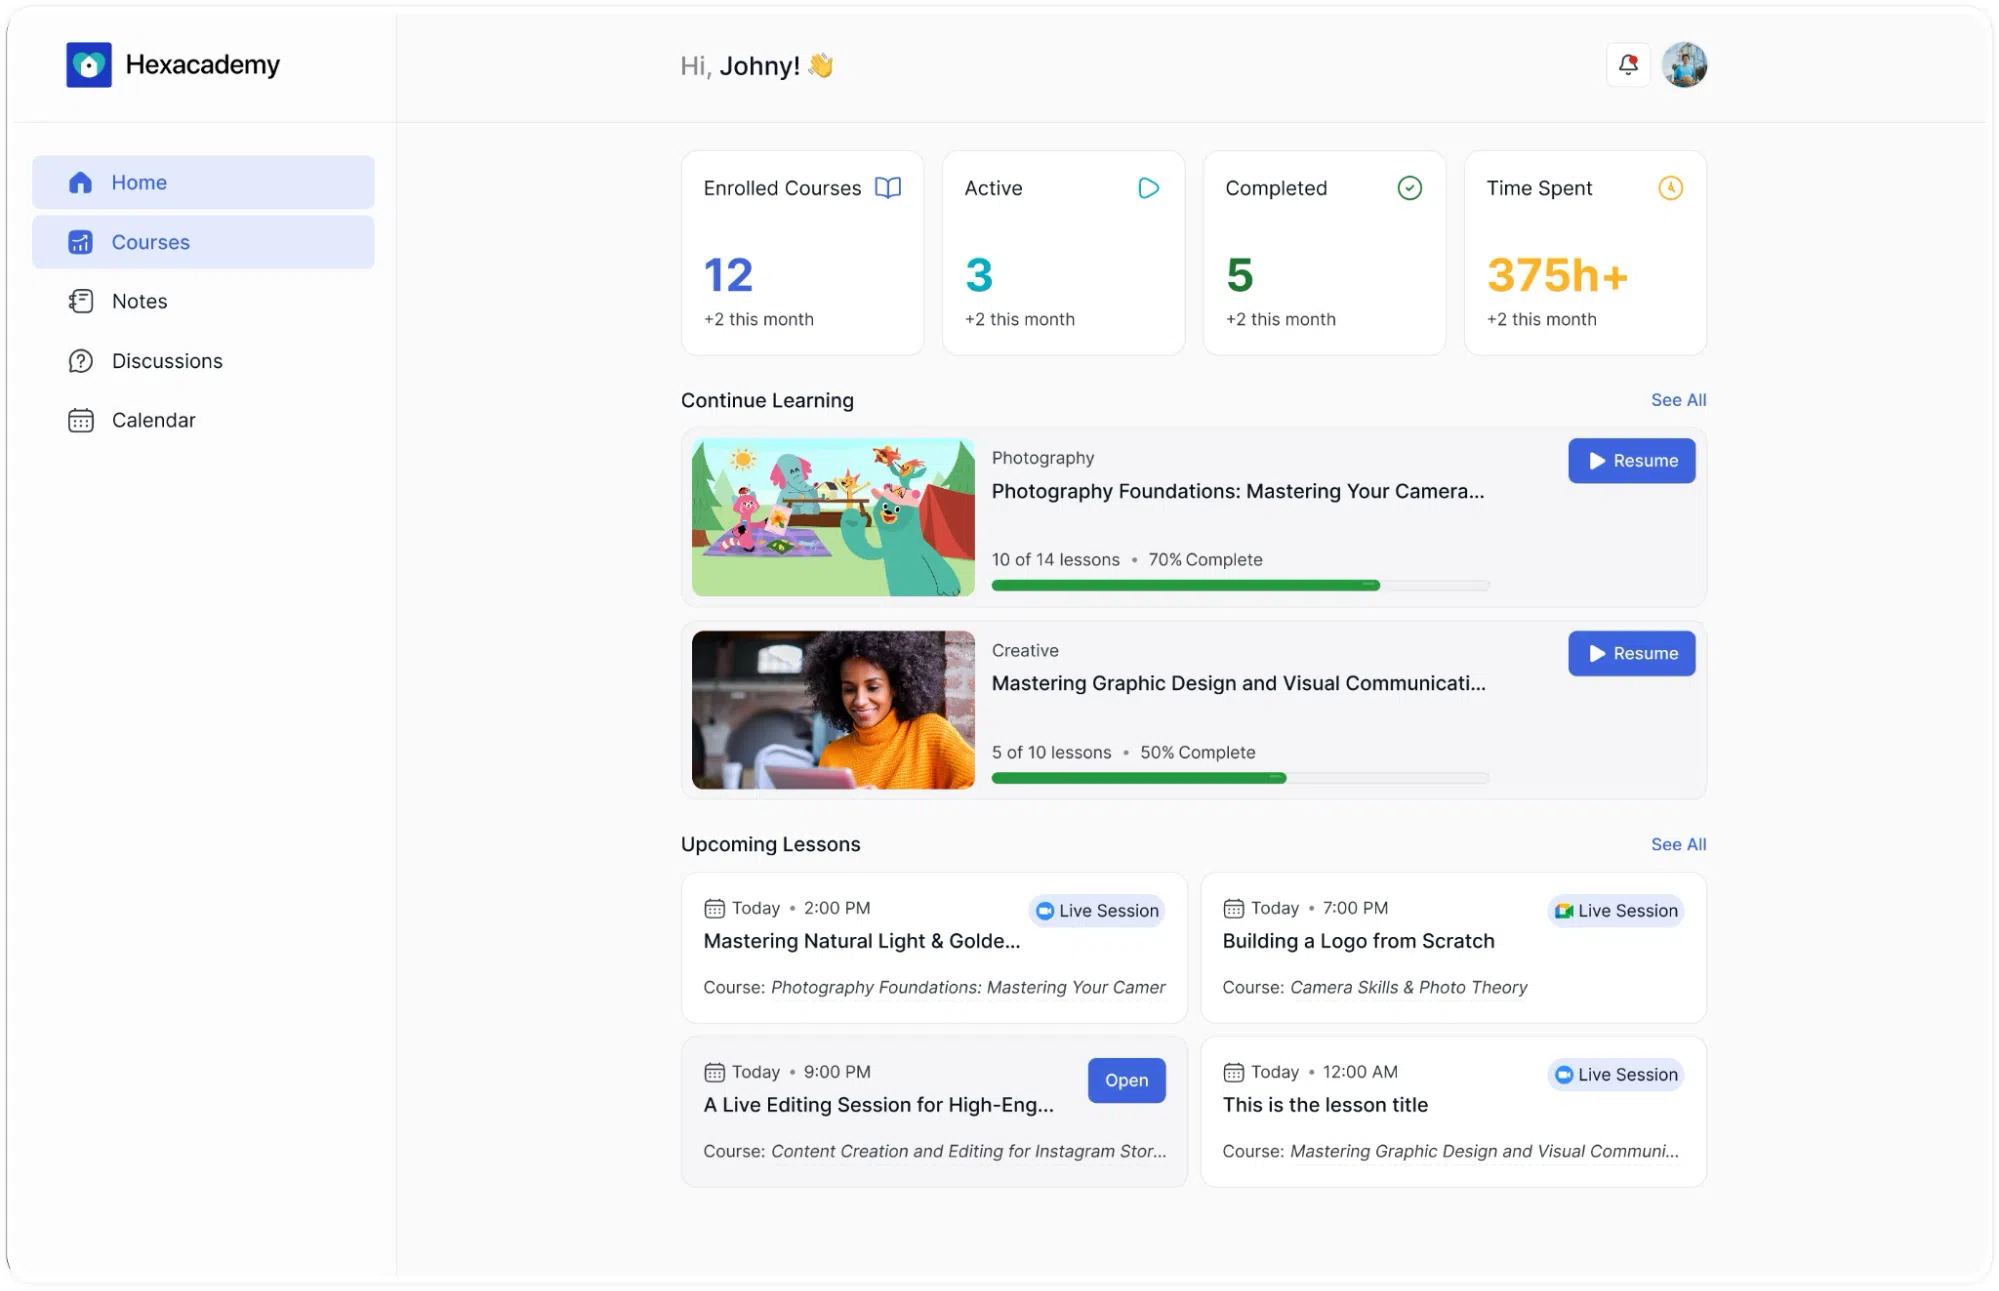The width and height of the screenshot is (1999, 1291).
Task: Resume the Mastering Graphic Design course
Action: (x=1631, y=653)
